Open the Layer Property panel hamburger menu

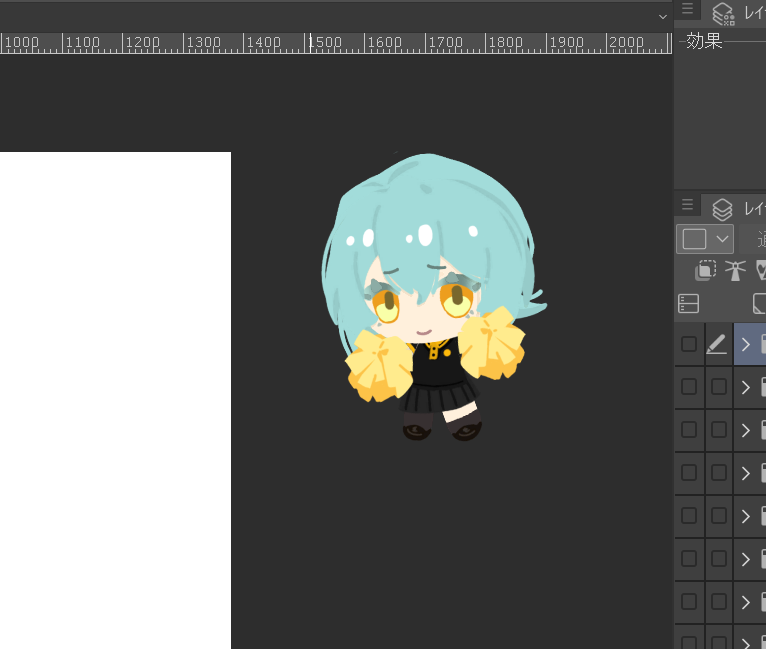(687, 9)
